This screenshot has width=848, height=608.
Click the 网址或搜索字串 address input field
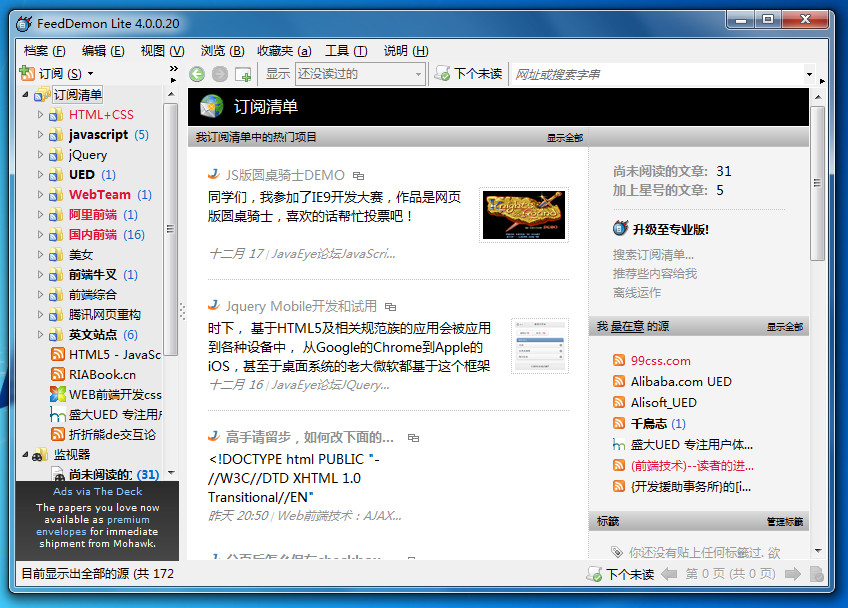coord(655,74)
